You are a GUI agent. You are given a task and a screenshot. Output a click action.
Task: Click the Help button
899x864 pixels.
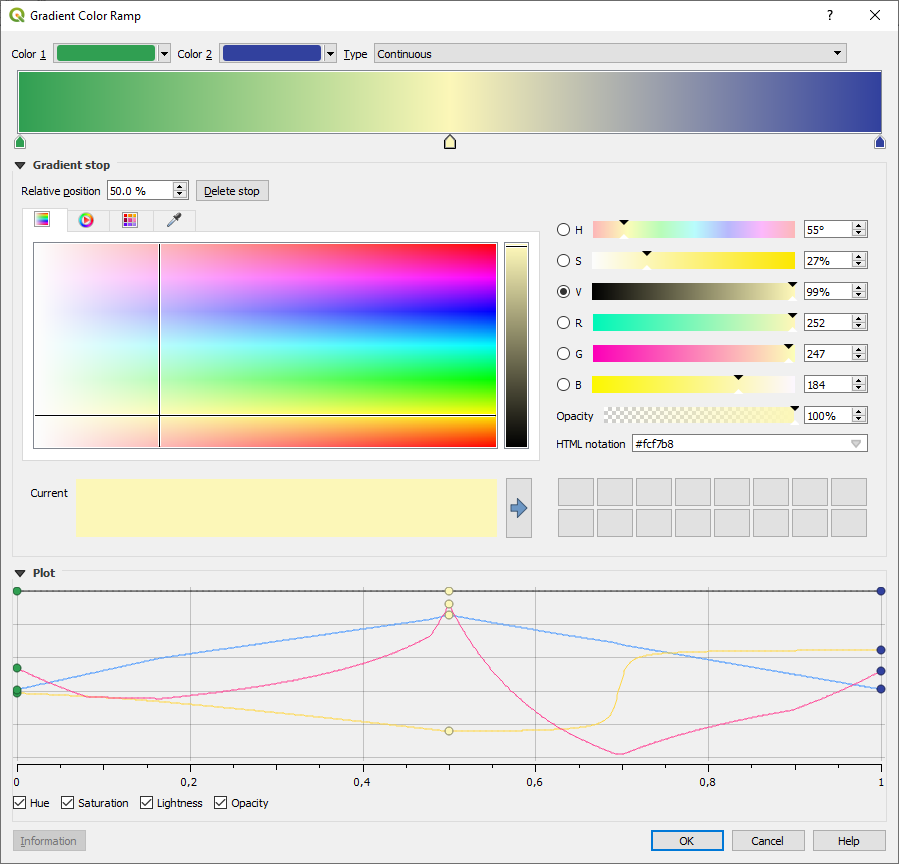click(849, 840)
